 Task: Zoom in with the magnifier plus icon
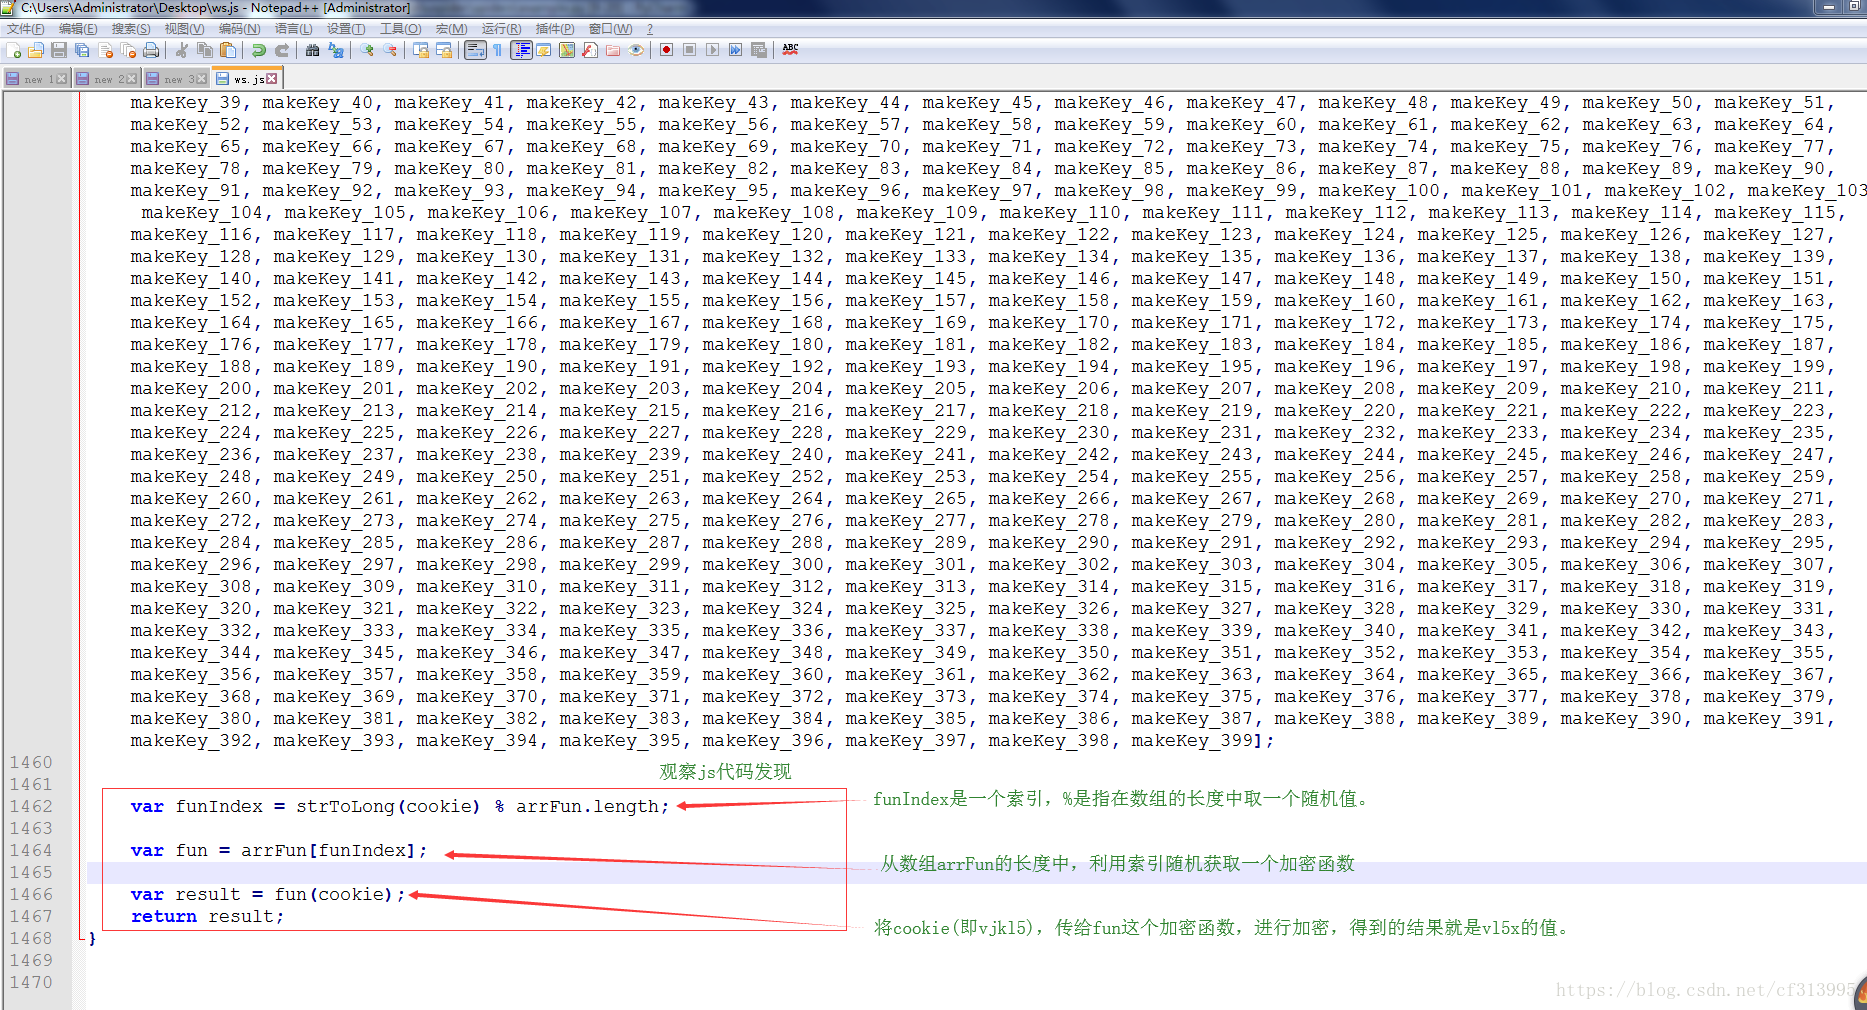click(x=367, y=50)
